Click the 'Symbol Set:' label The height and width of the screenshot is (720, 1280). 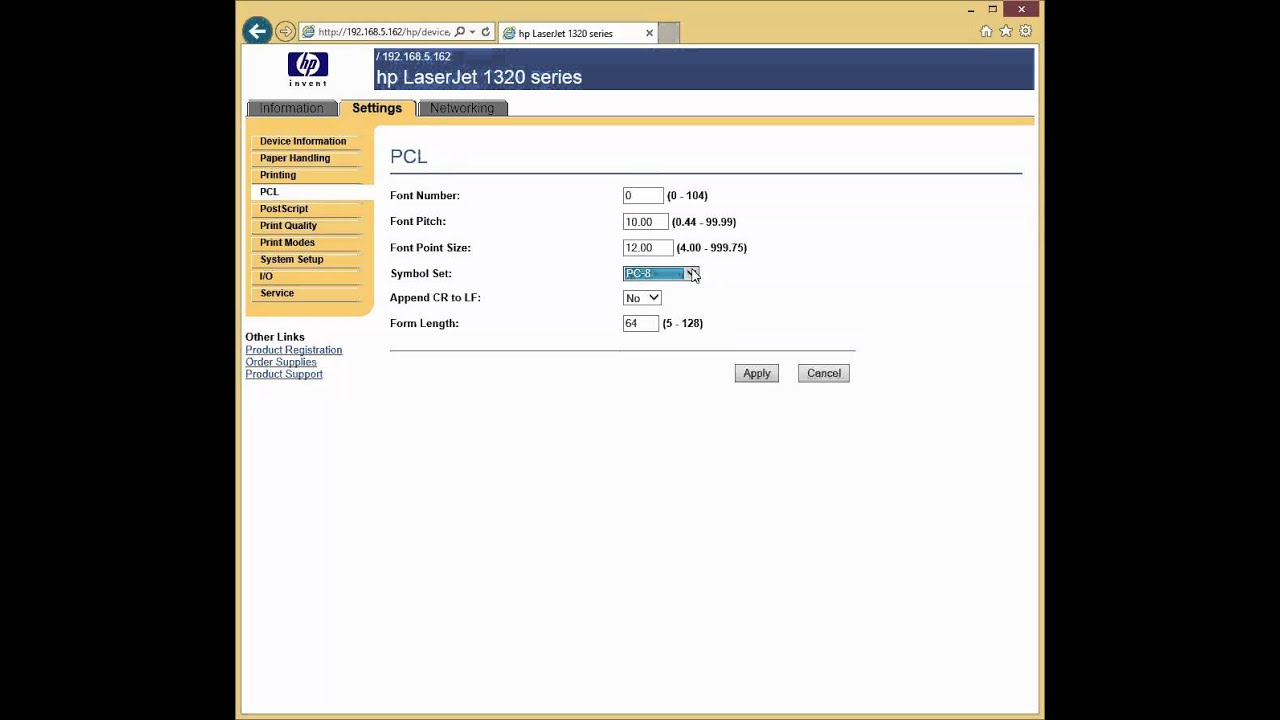[421, 274]
